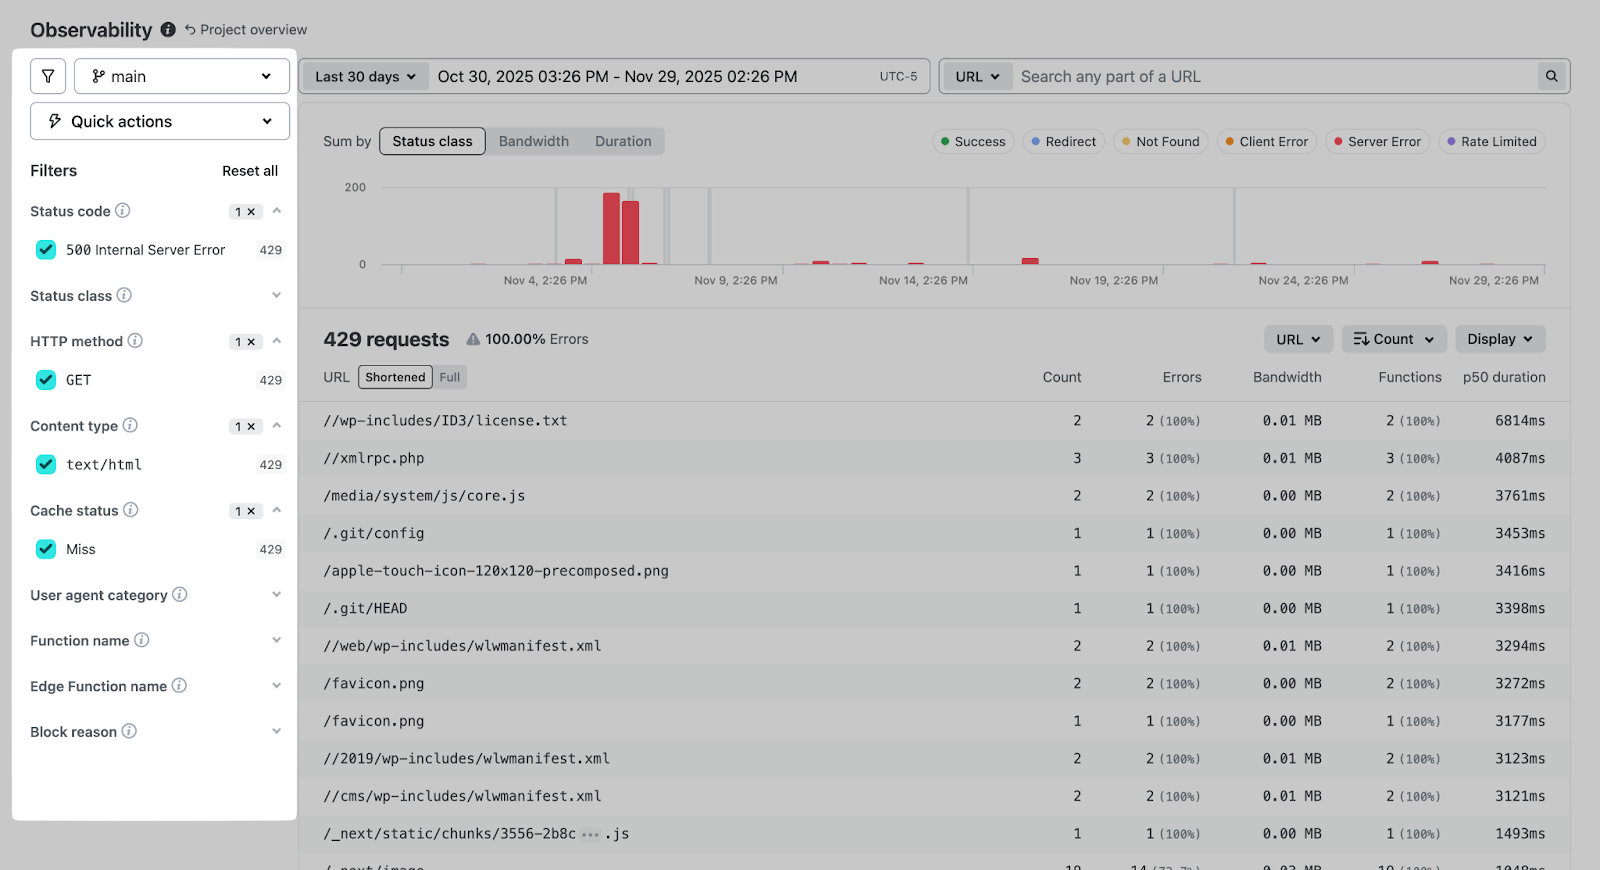Image resolution: width=1600 pixels, height=870 pixels.
Task: Click the URL search input field
Action: tap(1274, 76)
